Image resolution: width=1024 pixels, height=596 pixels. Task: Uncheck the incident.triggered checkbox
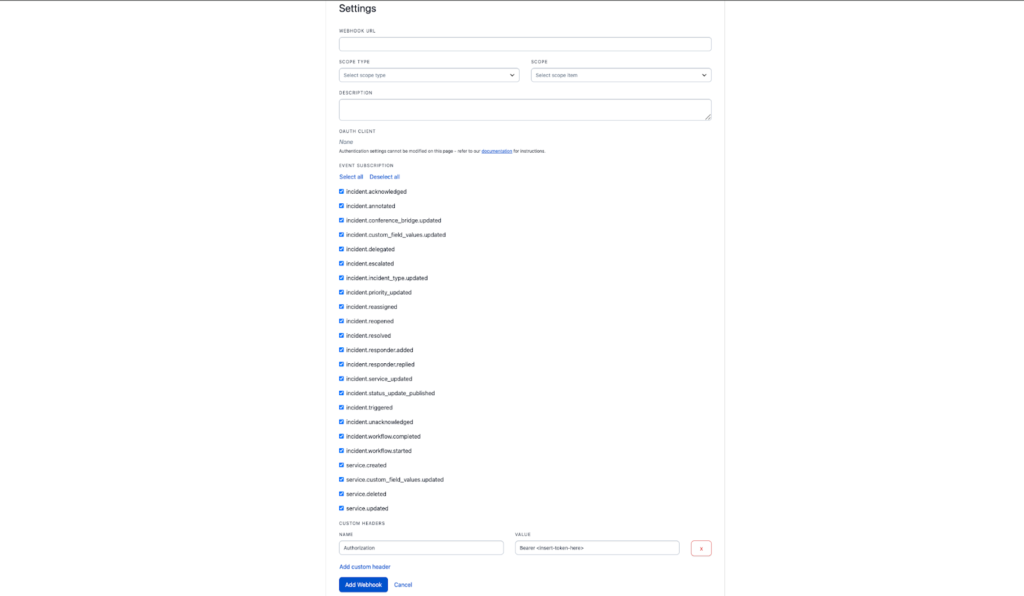(342, 407)
